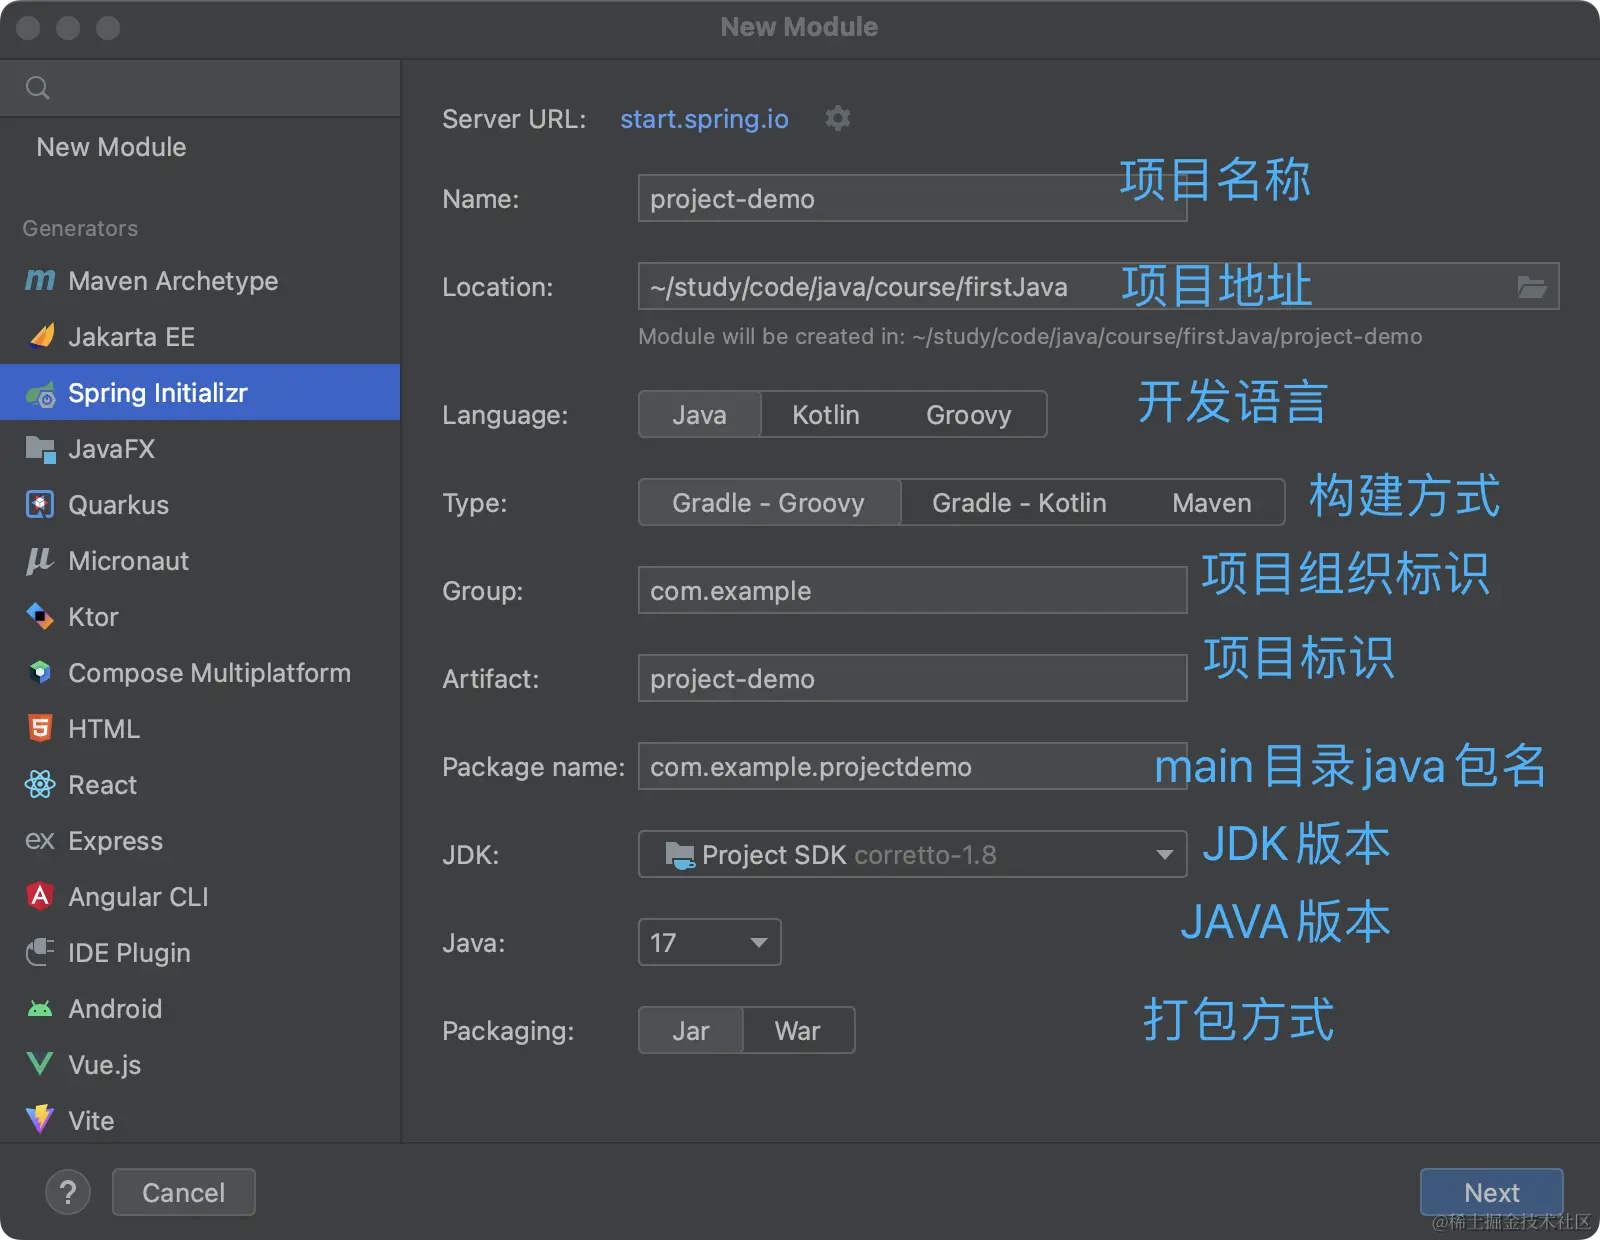Select Groovy as the language
The height and width of the screenshot is (1240, 1600).
tap(969, 414)
